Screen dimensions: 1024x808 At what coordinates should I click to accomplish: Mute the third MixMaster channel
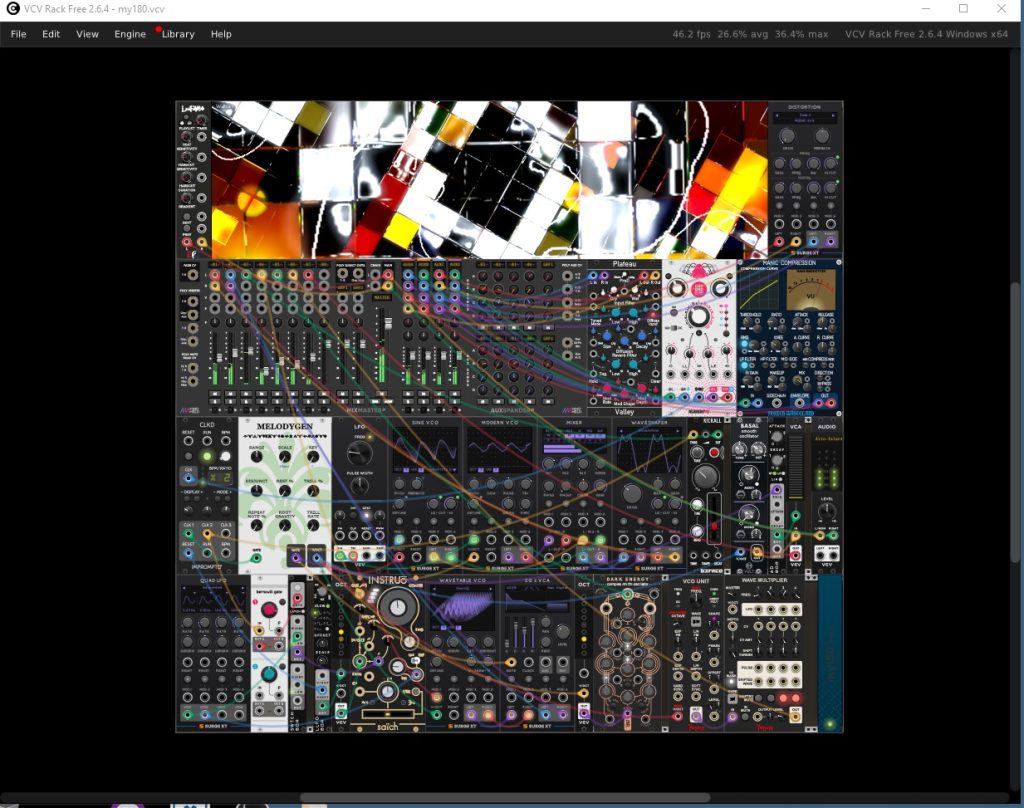pos(246,395)
